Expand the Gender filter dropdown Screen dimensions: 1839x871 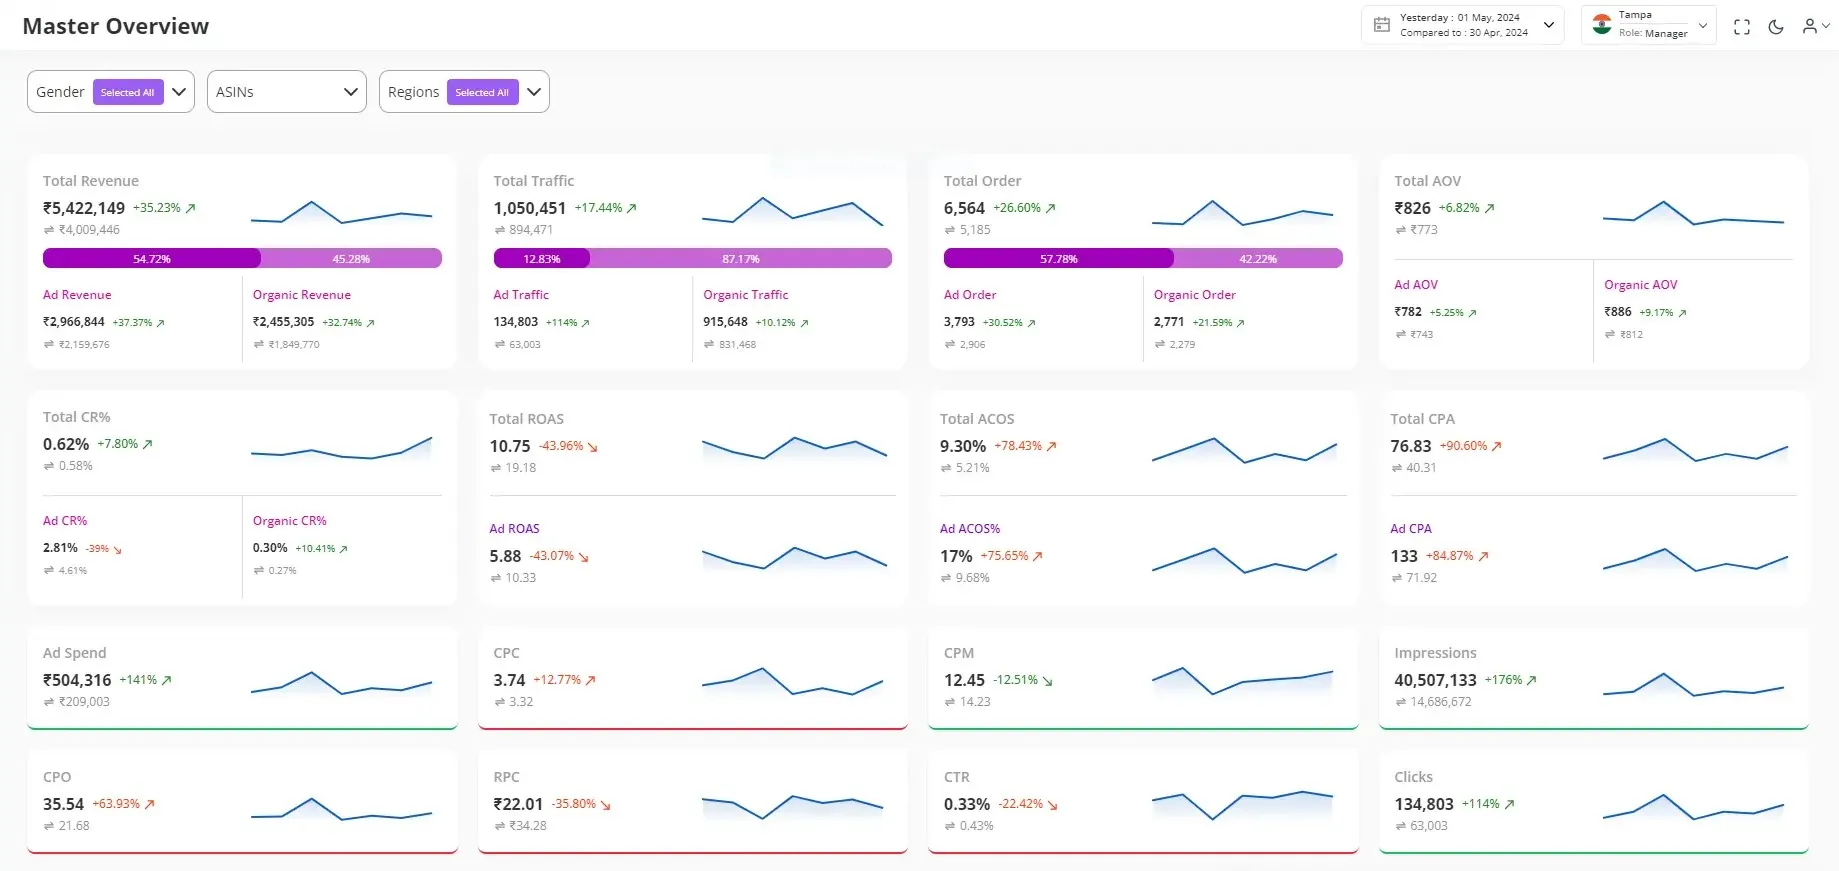pyautogui.click(x=179, y=92)
